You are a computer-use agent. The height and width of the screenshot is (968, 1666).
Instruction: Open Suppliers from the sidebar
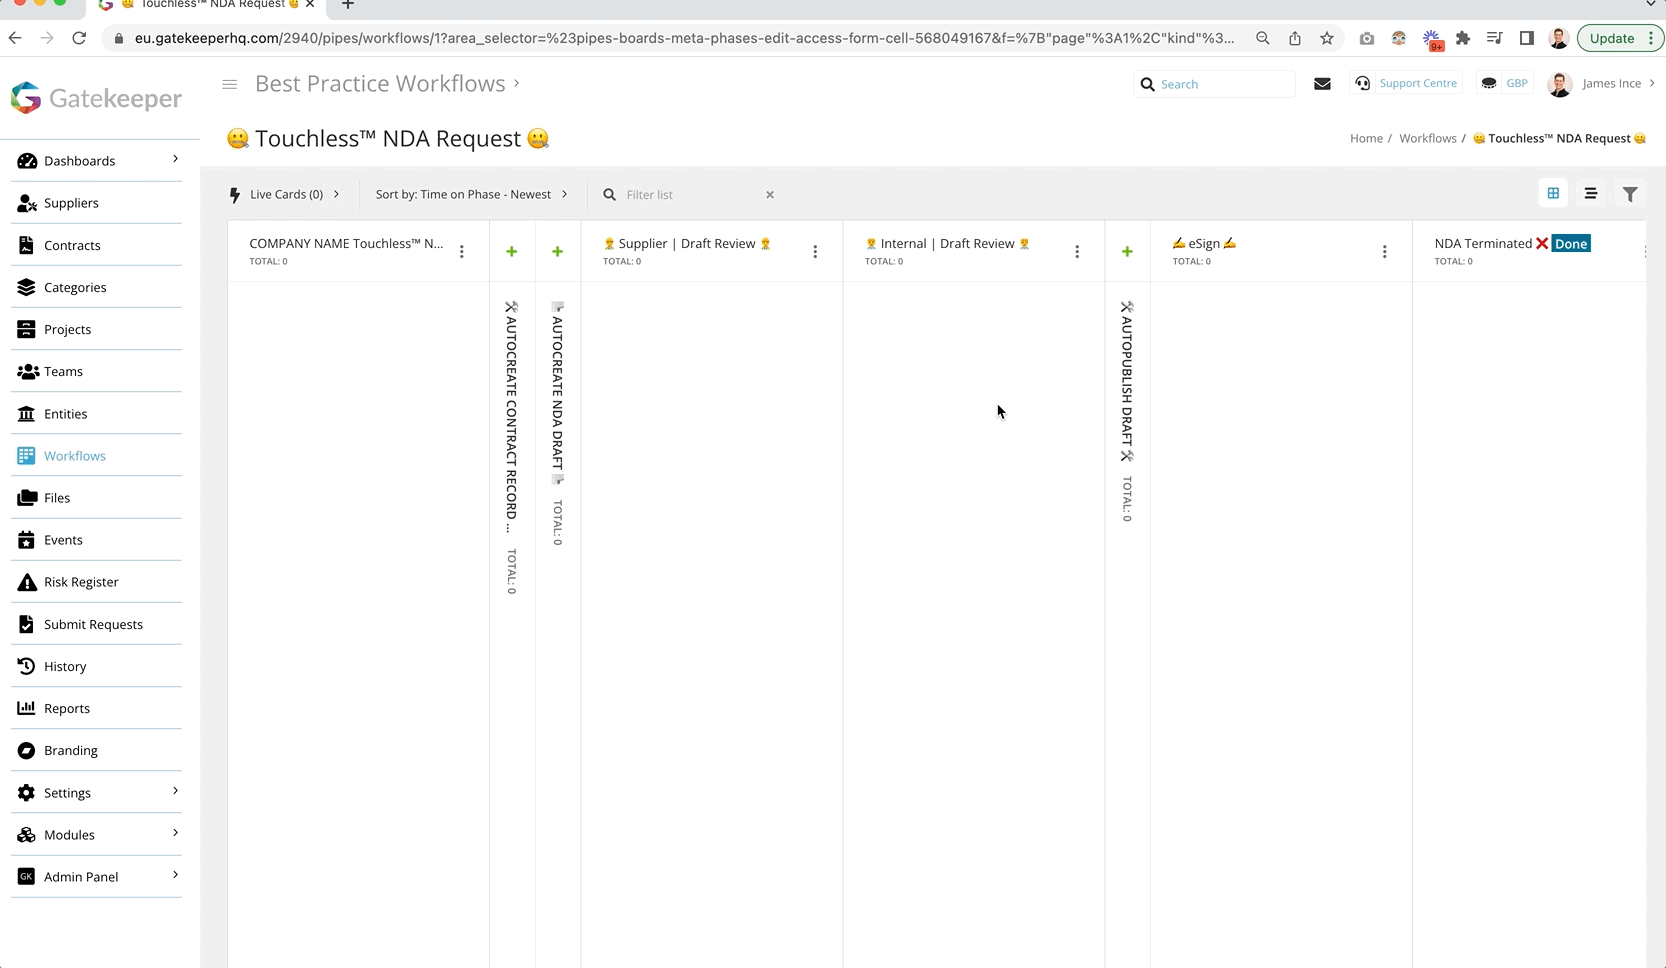click(71, 203)
